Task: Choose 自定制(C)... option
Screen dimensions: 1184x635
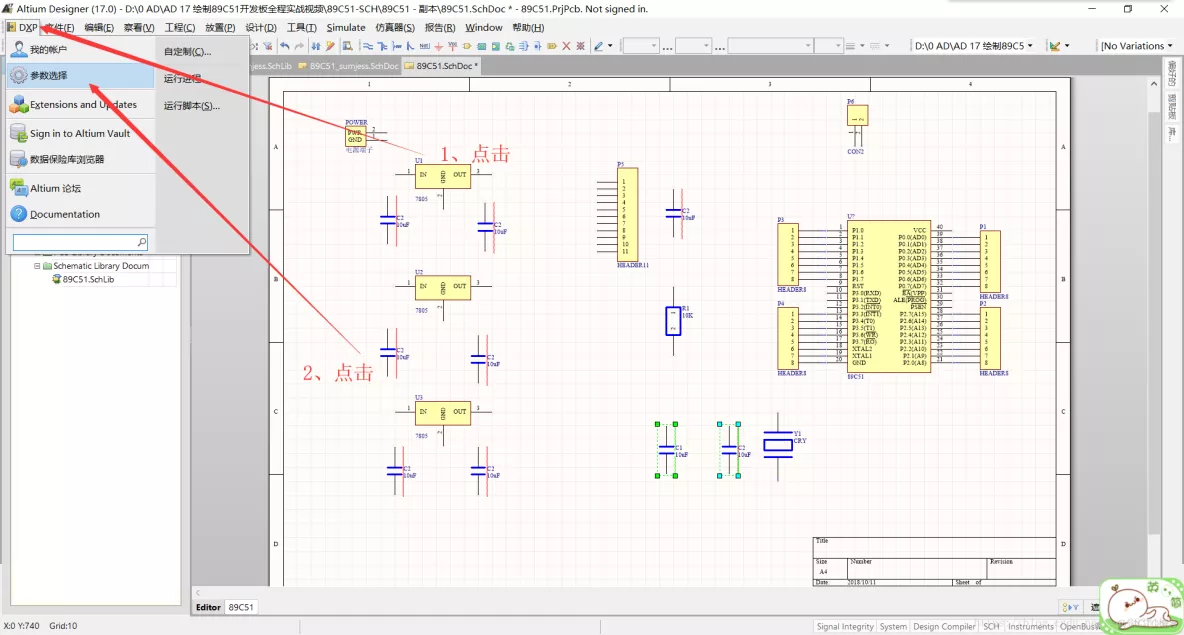Action: [x=187, y=51]
